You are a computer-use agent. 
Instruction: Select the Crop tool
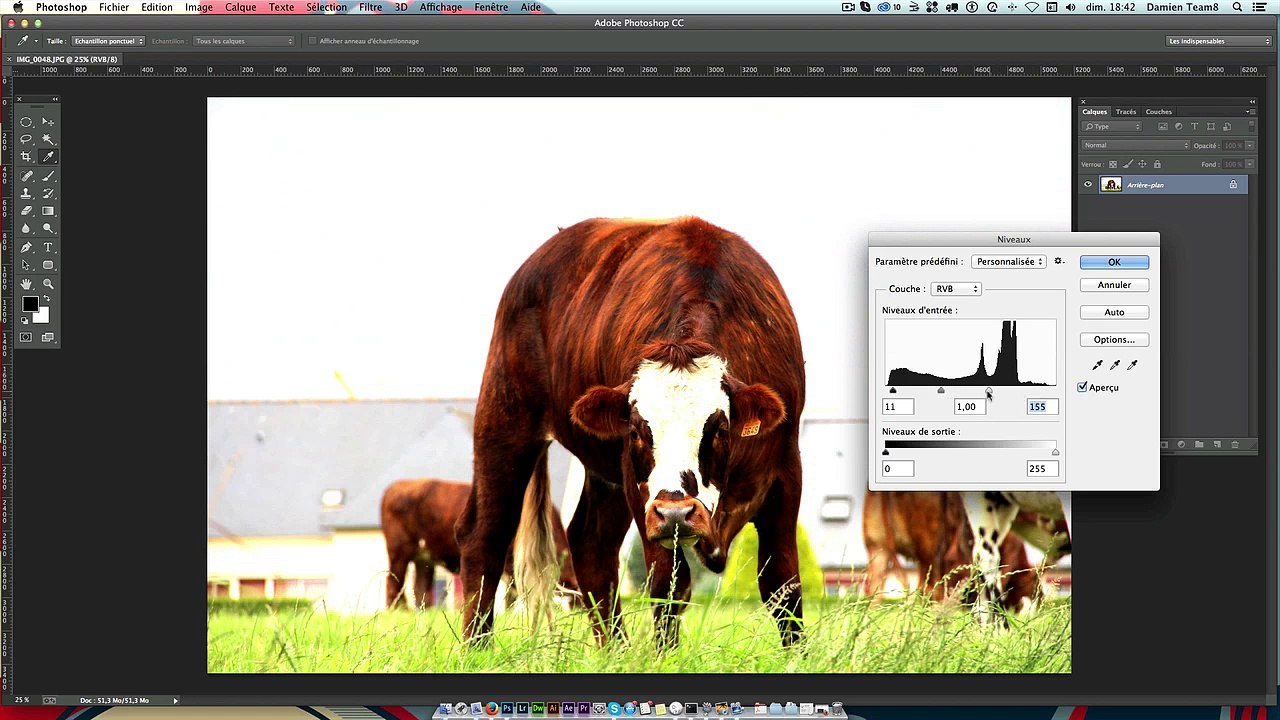pos(26,157)
